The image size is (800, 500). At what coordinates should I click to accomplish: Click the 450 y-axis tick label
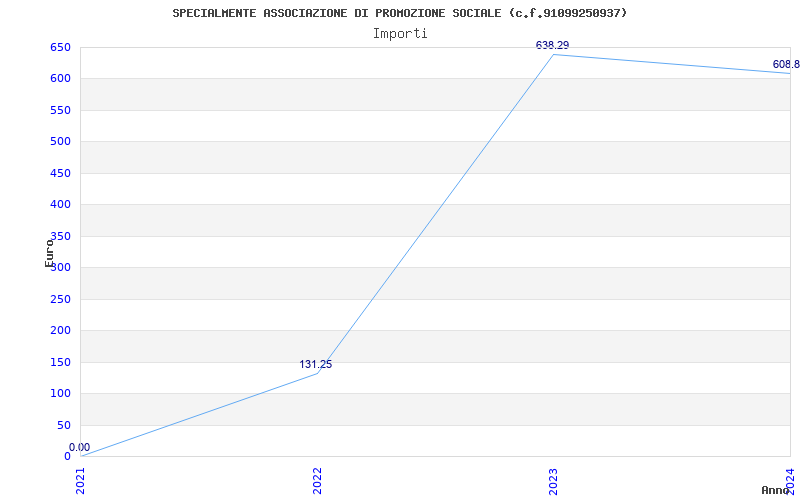60,173
